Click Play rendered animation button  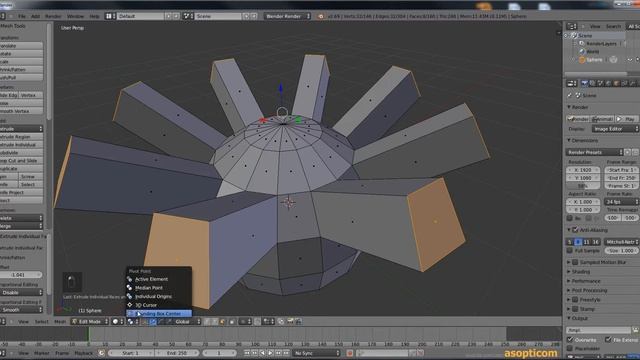[627, 119]
